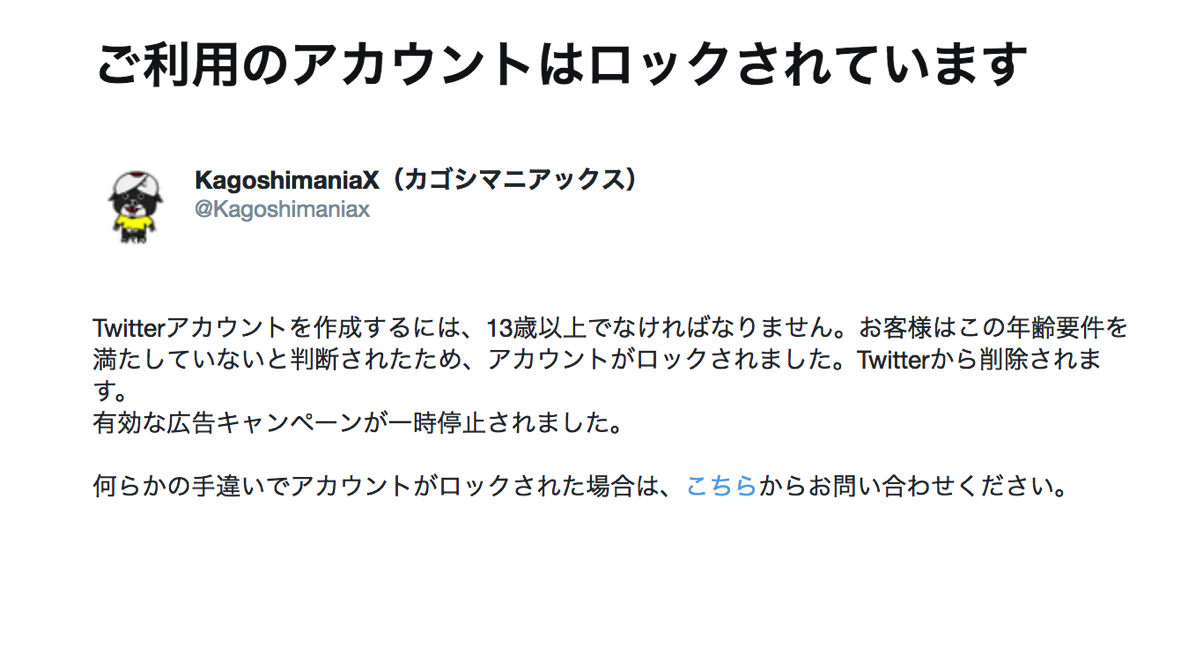Screen dimensions: 1196x656
Task: Click the lone す。 line ending the paragraph
Action: pos(108,391)
